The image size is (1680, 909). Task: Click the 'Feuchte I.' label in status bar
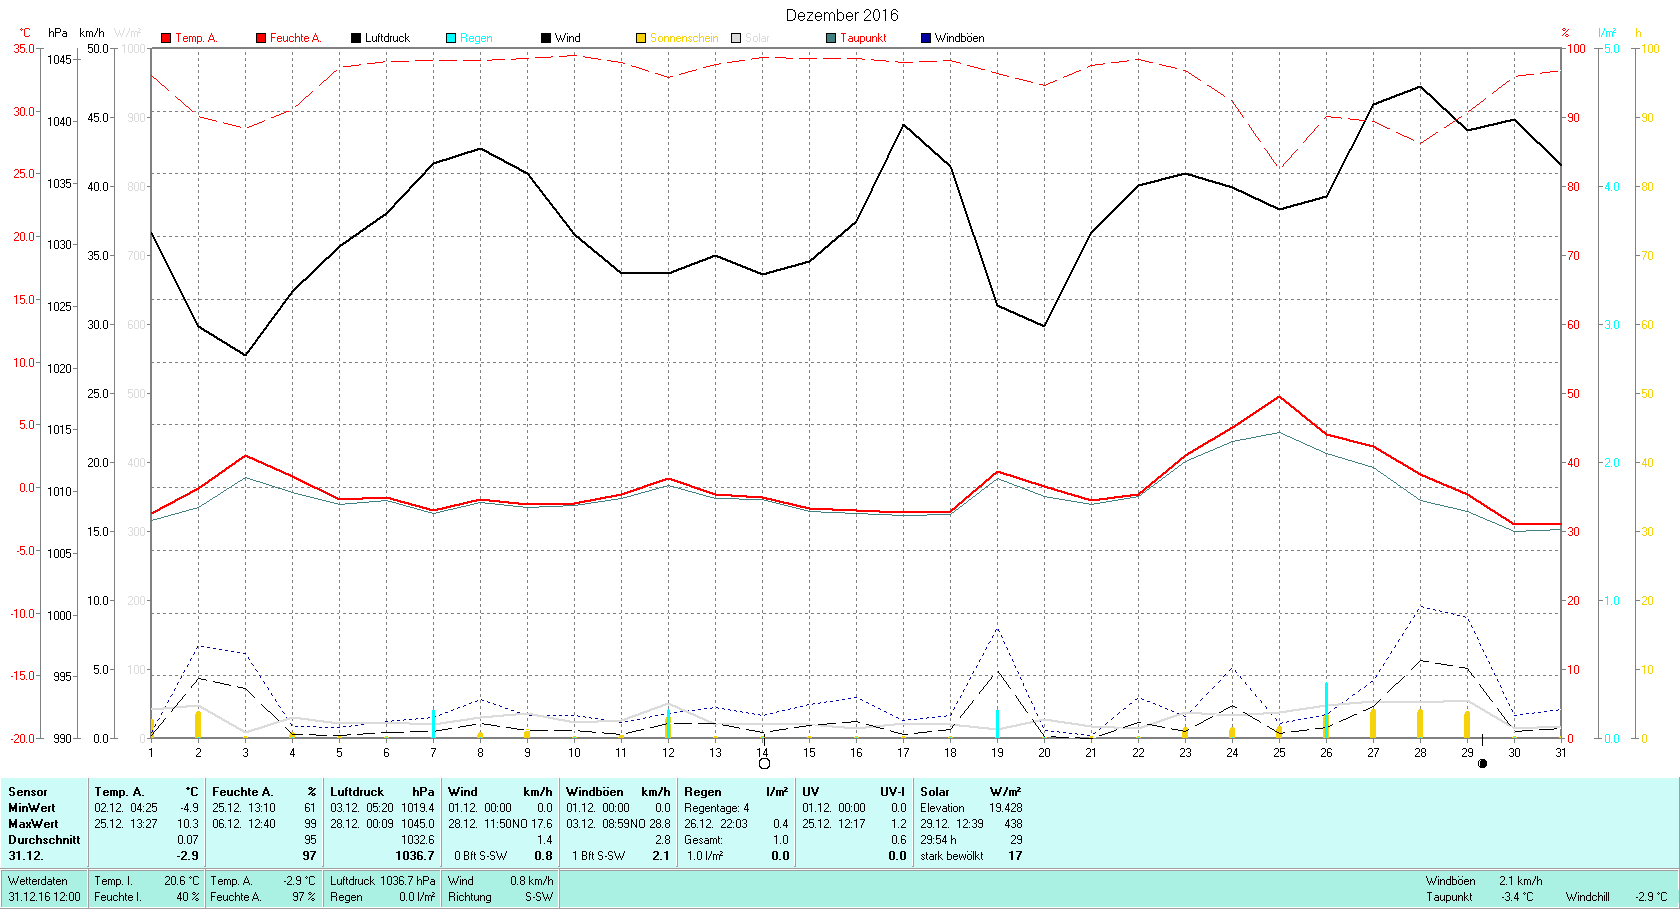point(118,897)
